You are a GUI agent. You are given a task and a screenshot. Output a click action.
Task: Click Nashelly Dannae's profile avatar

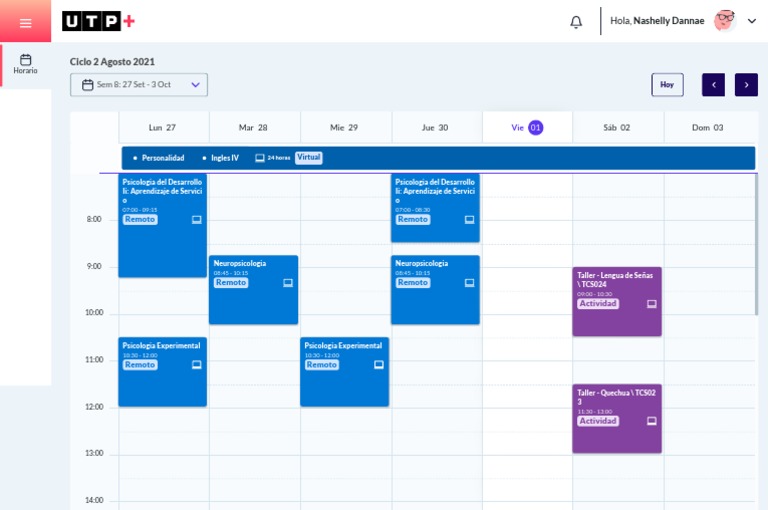click(x=724, y=21)
